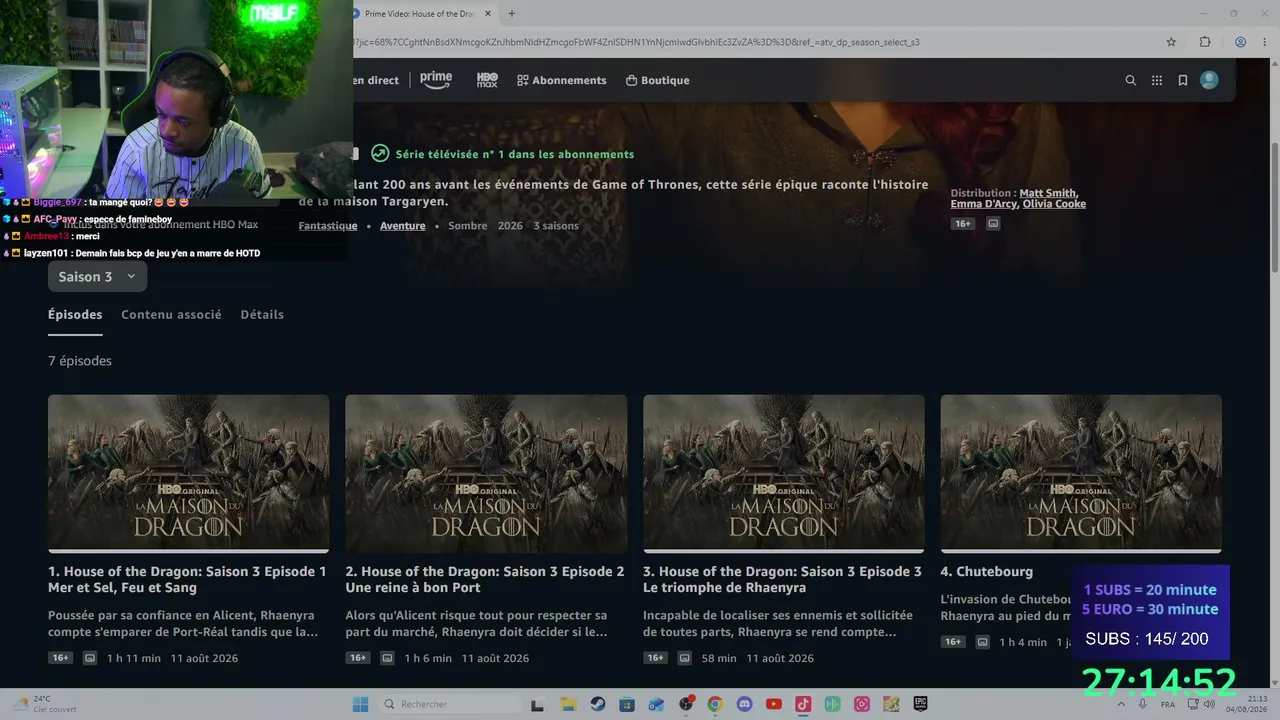Click the episode 1 title text
This screenshot has width=1280, height=720.
[x=187, y=579]
